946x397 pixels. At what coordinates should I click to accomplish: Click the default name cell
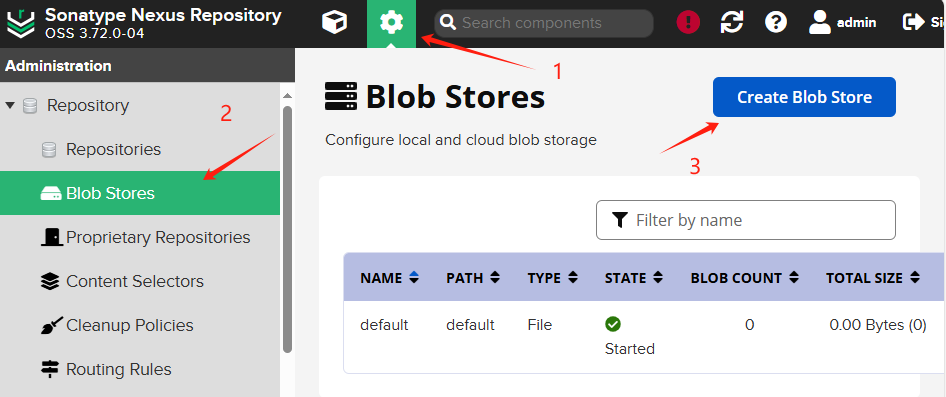[384, 325]
